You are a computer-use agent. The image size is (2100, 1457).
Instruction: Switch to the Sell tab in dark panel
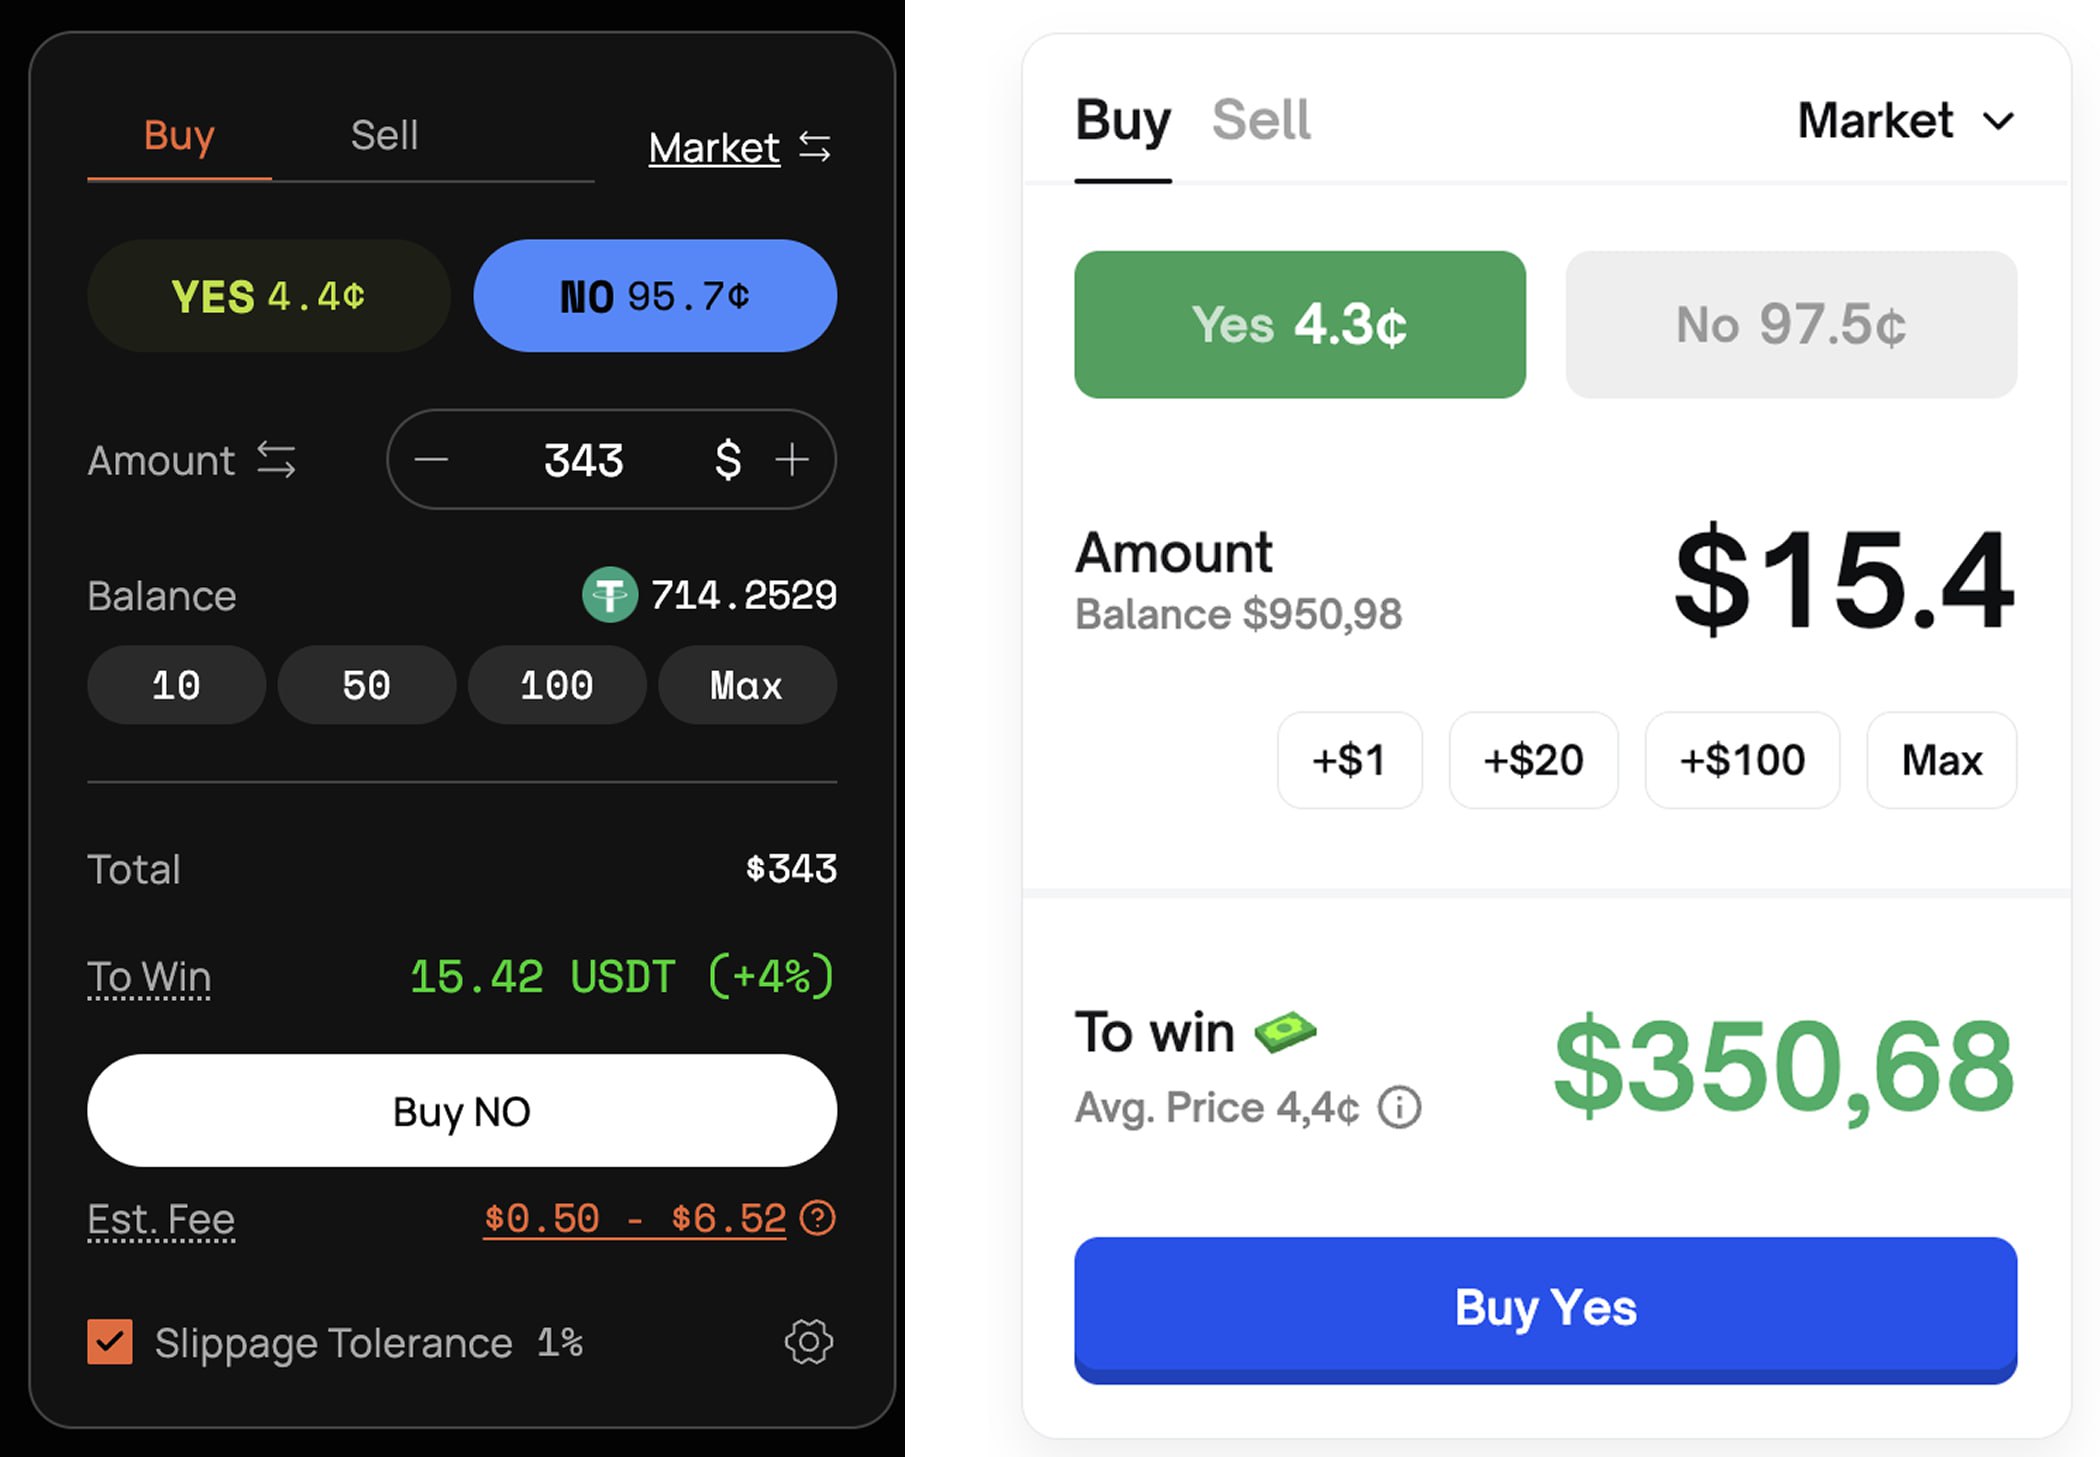coord(384,135)
